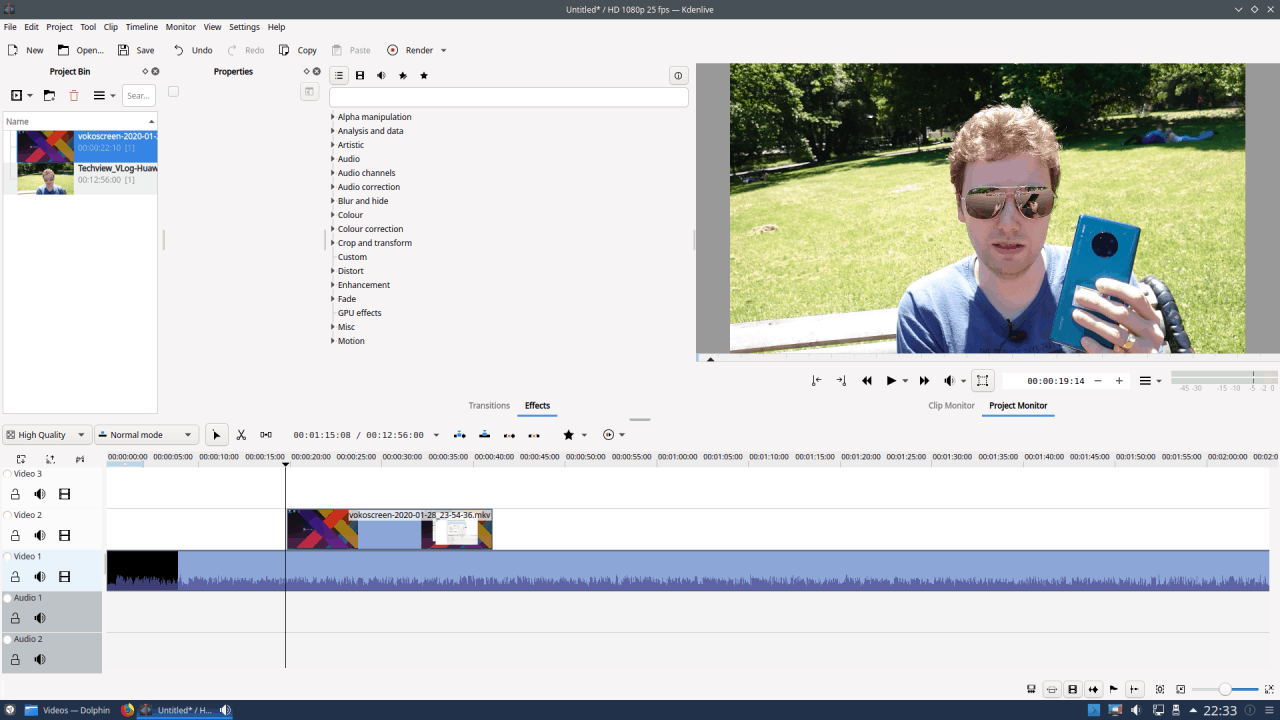Image resolution: width=1280 pixels, height=720 pixels.
Task: Toggle edit mode icon in Project Monitor
Action: point(982,381)
